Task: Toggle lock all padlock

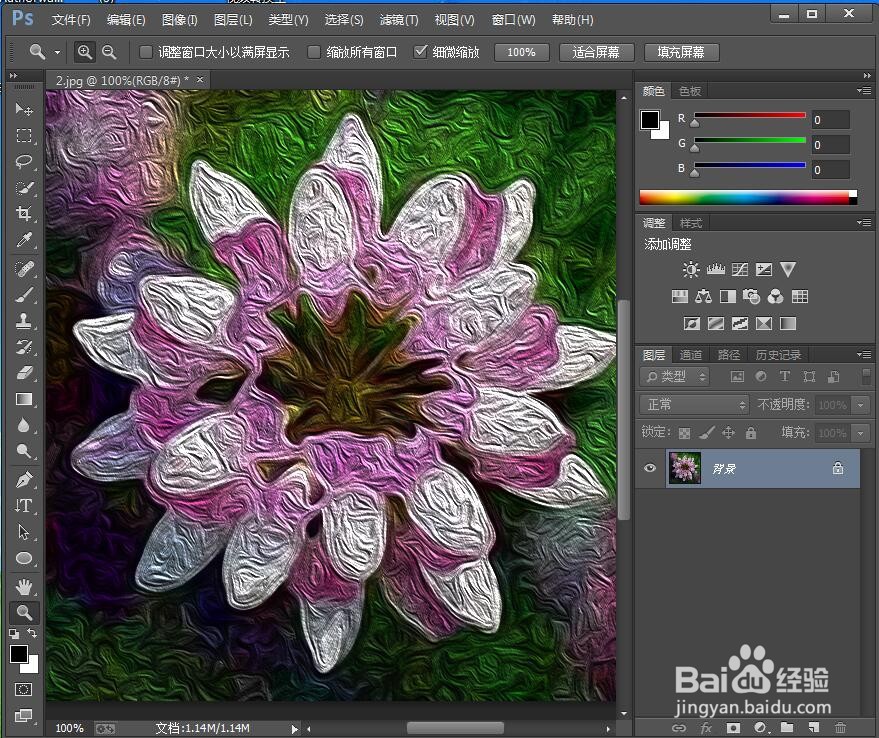Action: coord(751,432)
